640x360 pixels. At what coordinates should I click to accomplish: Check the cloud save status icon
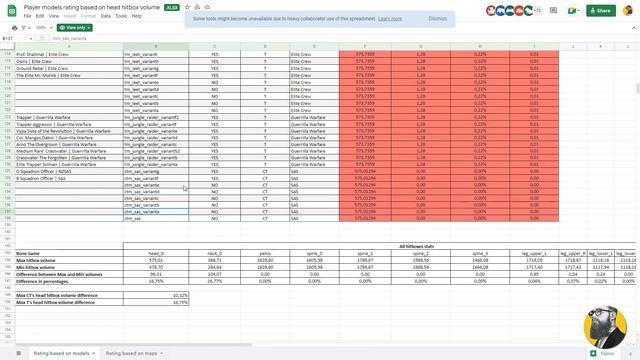tap(207, 7)
